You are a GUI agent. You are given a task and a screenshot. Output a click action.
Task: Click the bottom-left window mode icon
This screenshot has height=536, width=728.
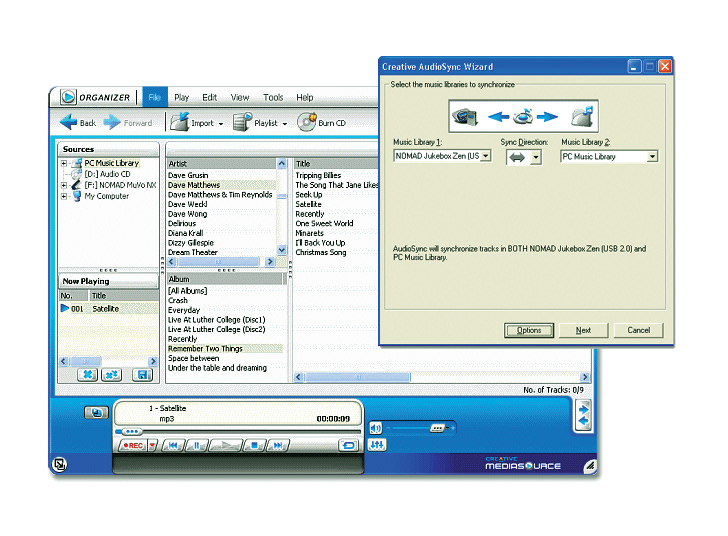click(59, 464)
